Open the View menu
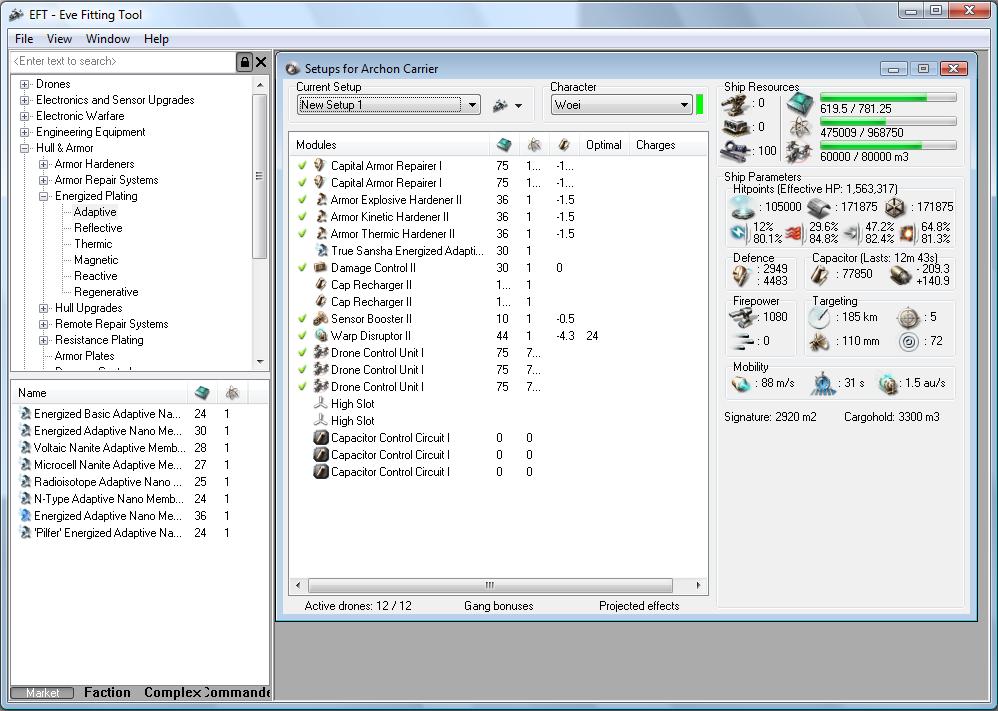 [59, 39]
